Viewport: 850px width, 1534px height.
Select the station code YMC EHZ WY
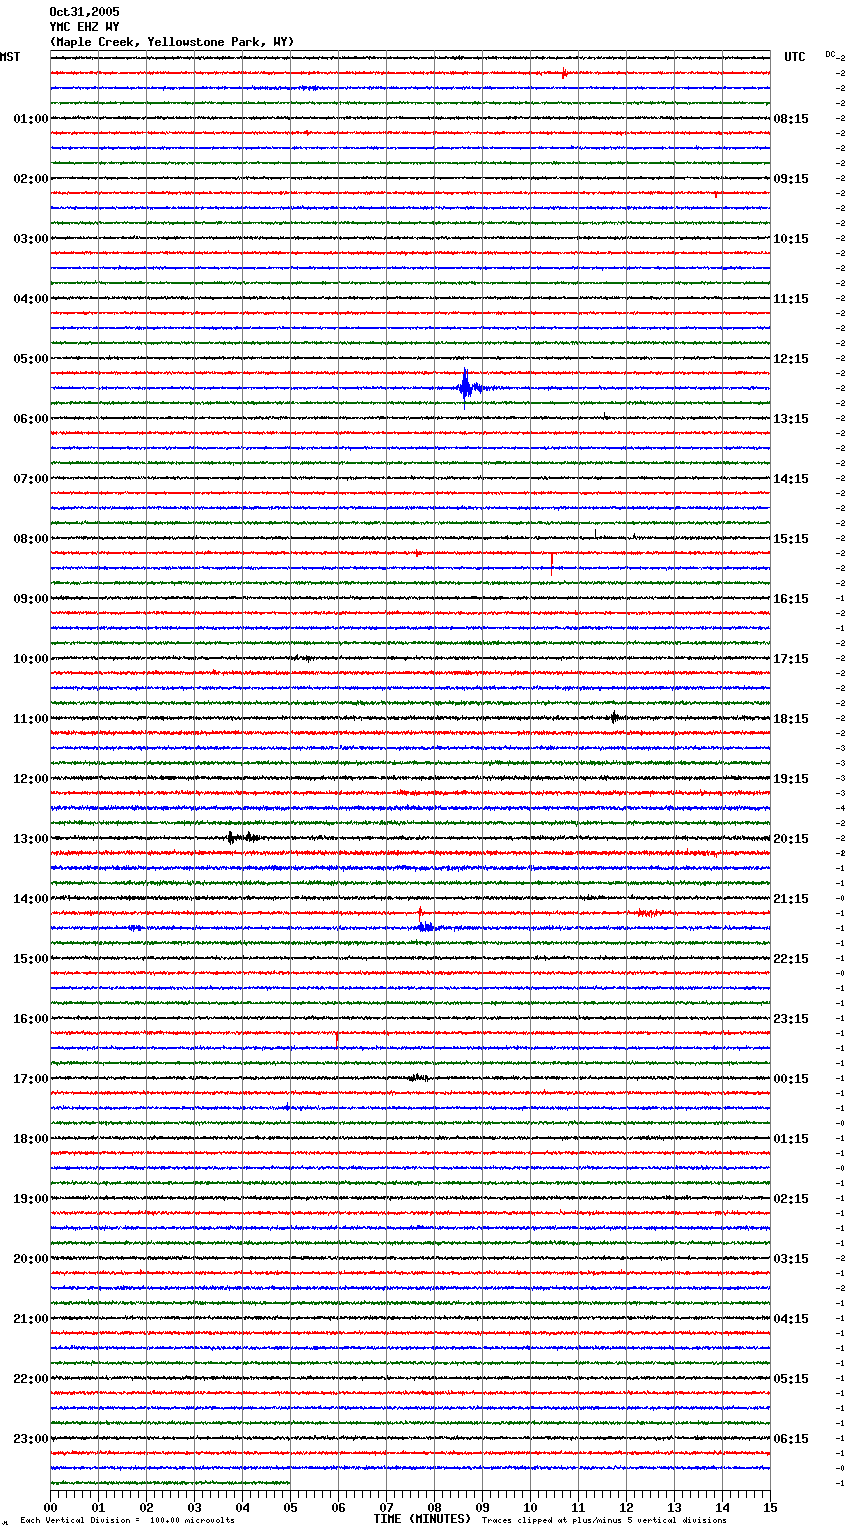click(x=84, y=27)
